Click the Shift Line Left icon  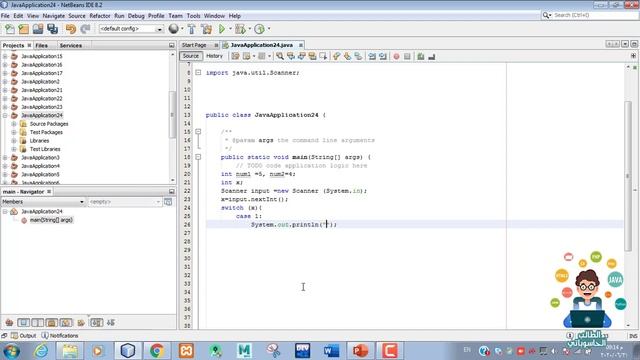pyautogui.click(x=372, y=56)
